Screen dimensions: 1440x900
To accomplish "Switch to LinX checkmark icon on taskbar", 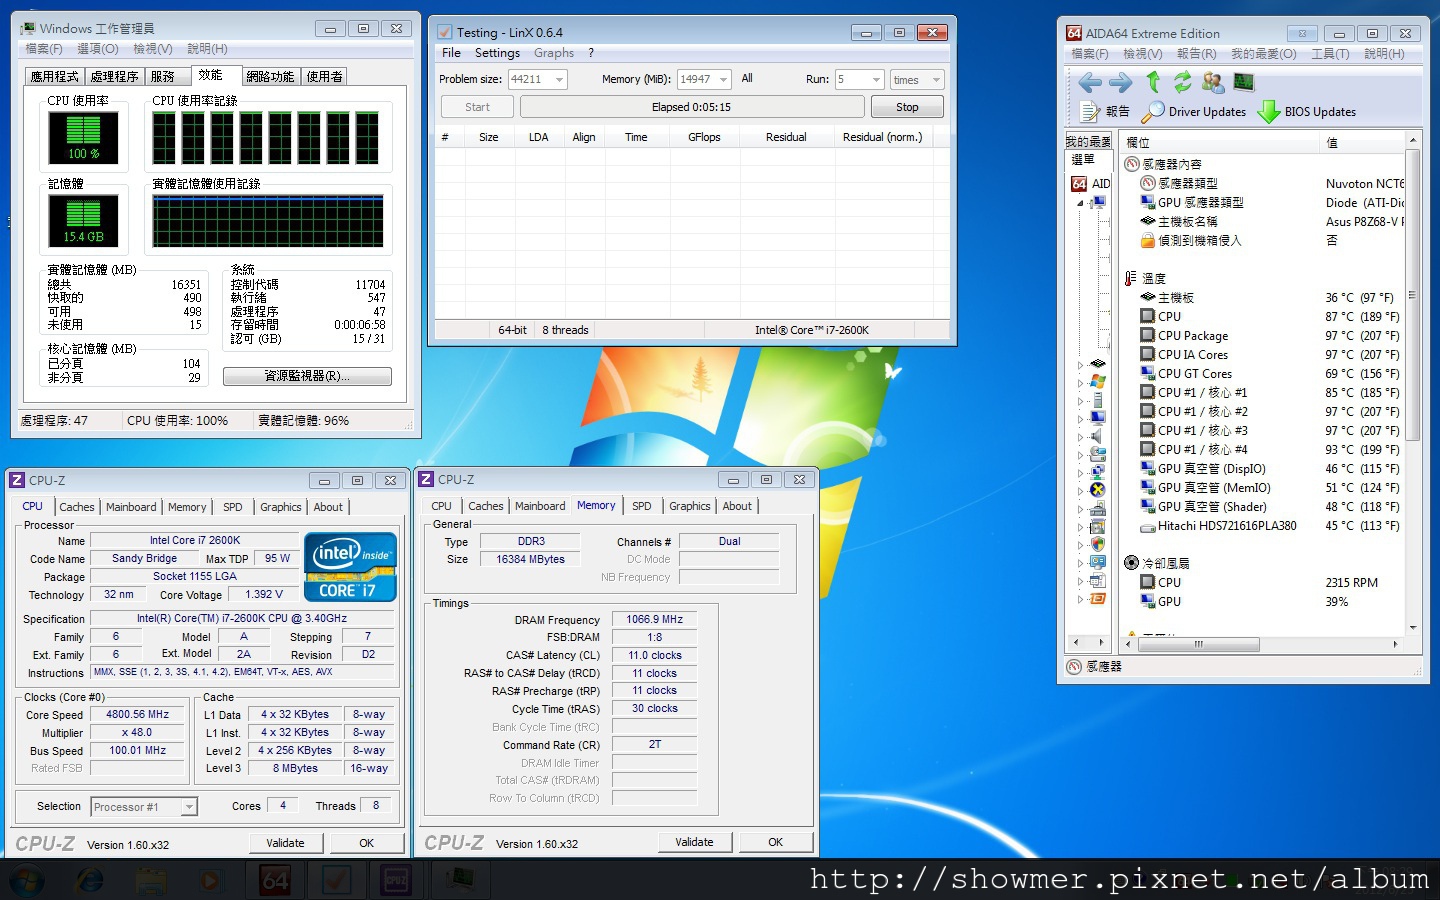I will coord(336,880).
